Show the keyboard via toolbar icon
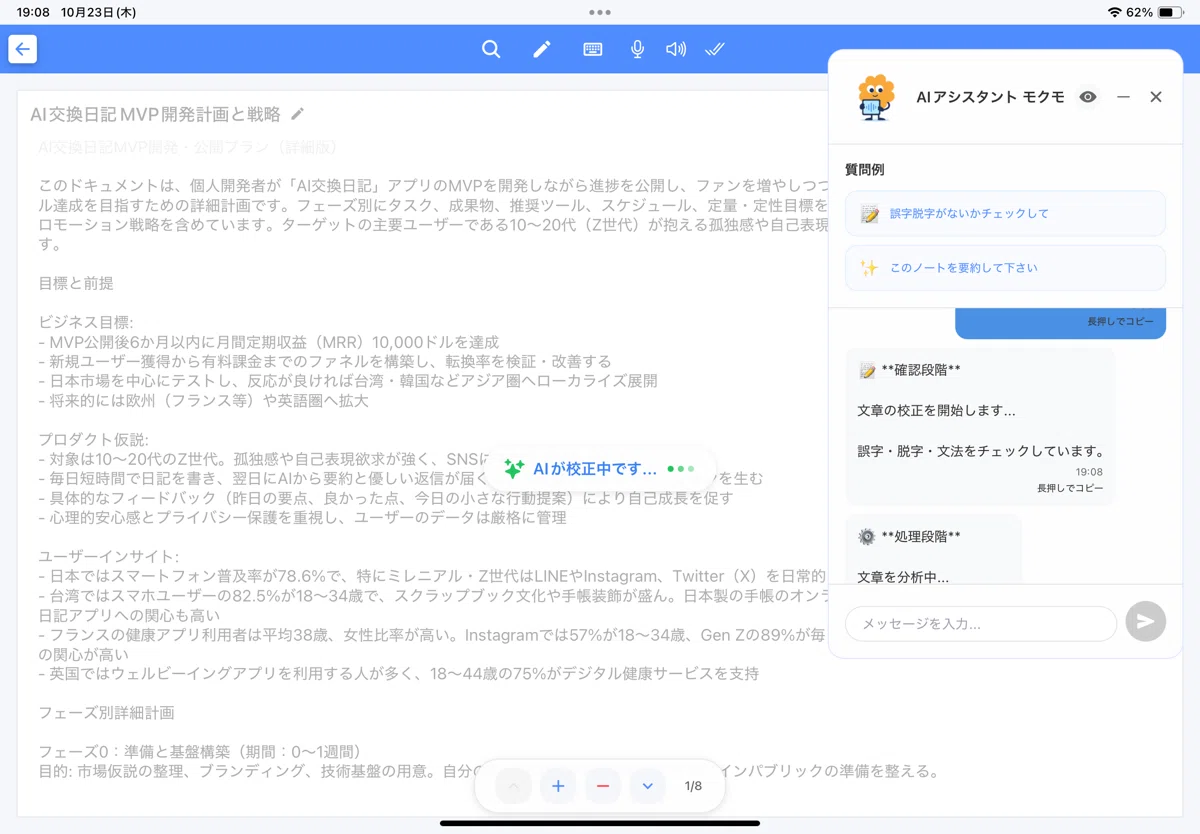The image size is (1200, 834). coord(593,49)
